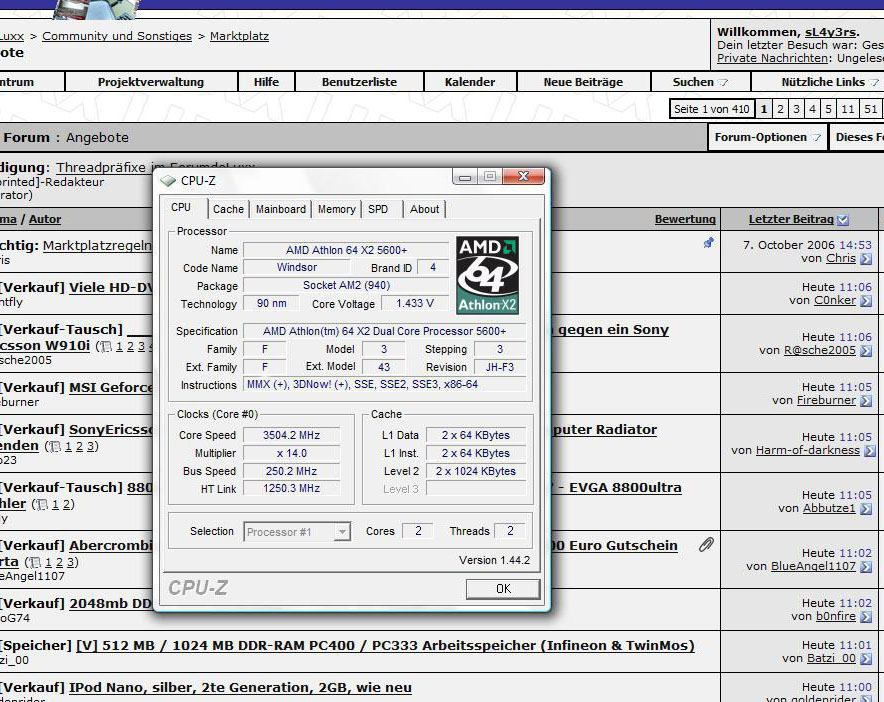Image resolution: width=884 pixels, height=702 pixels.
Task: Open Projektverwaltung in the forum navbar
Action: [151, 82]
